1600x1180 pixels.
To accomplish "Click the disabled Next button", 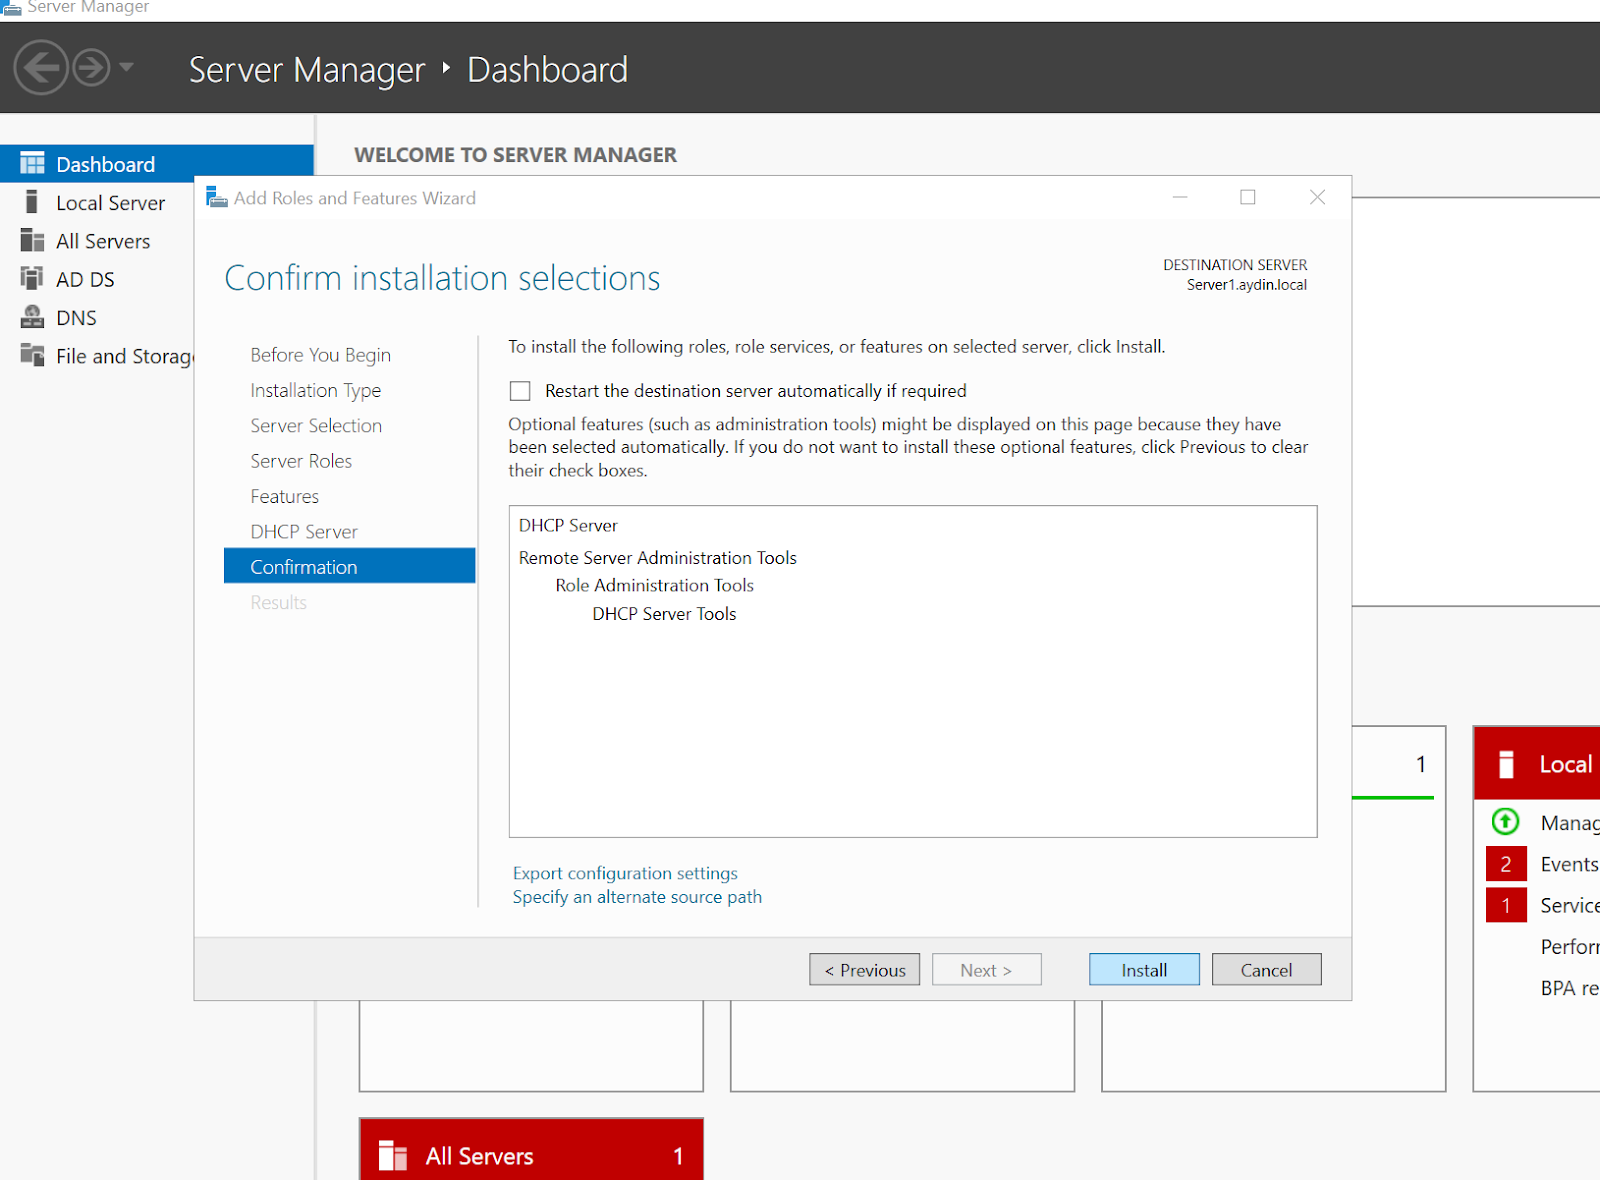I will (986, 970).
